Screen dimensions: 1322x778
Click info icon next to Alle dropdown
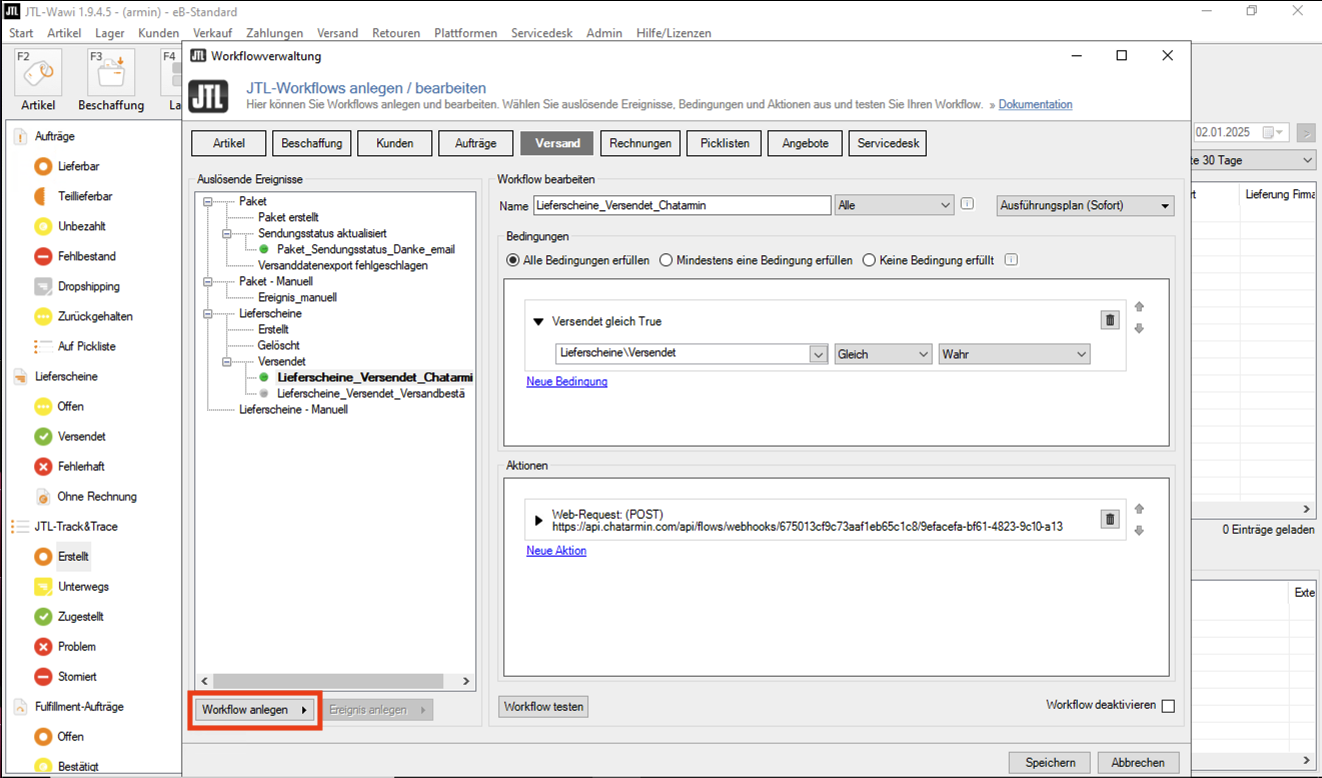[x=967, y=205]
